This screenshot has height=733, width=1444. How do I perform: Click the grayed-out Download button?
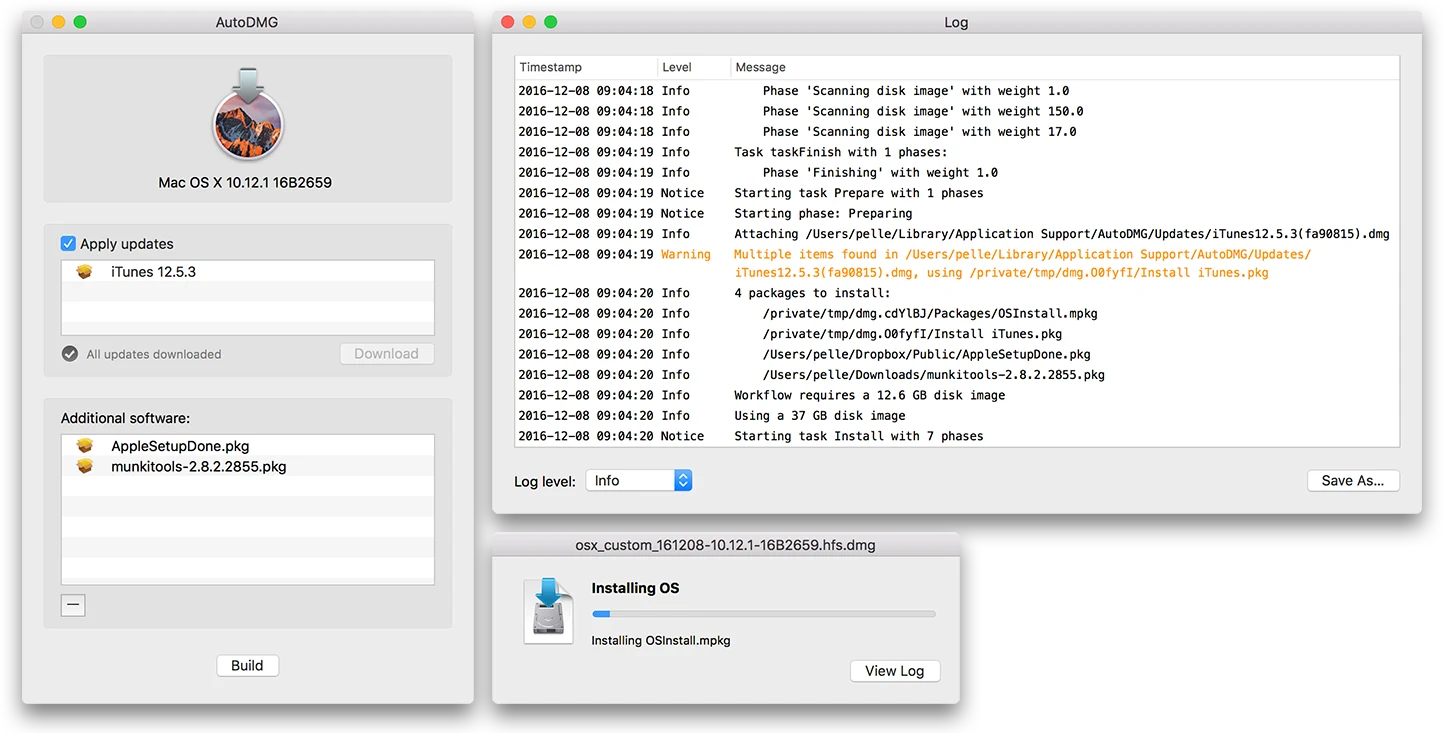387,354
